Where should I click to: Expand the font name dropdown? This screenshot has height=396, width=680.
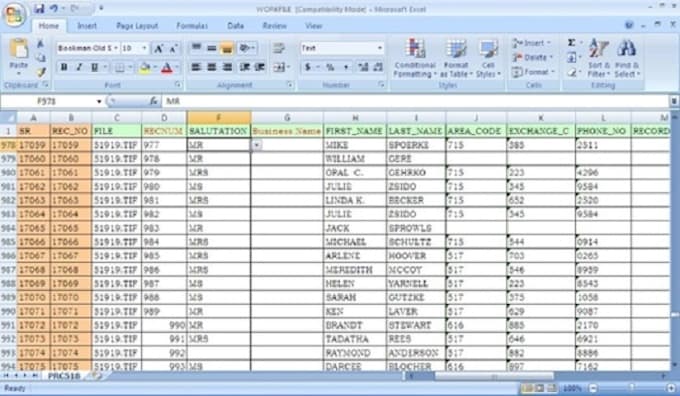coord(116,48)
